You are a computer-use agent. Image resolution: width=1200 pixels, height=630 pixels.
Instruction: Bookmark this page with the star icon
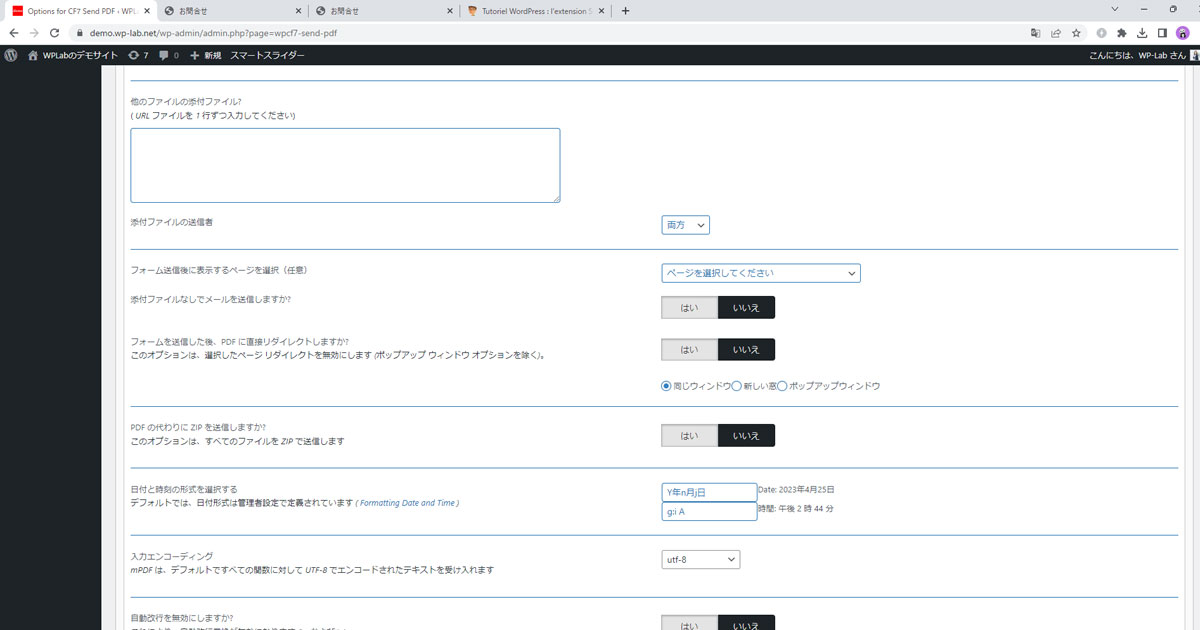(1076, 32)
